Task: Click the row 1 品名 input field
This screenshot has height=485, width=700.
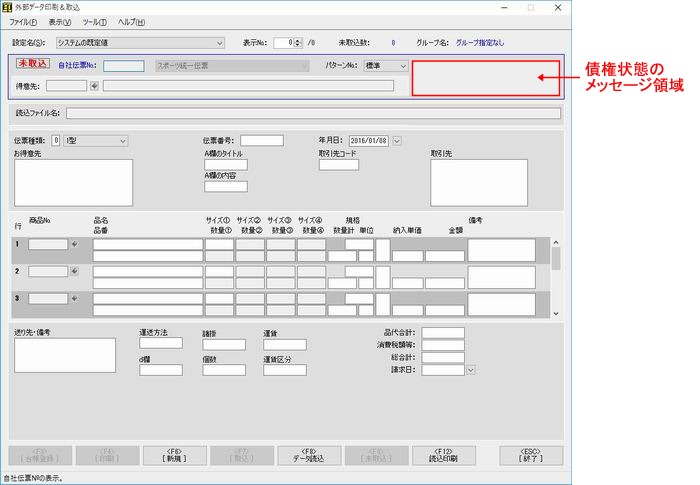Action: click(x=148, y=244)
